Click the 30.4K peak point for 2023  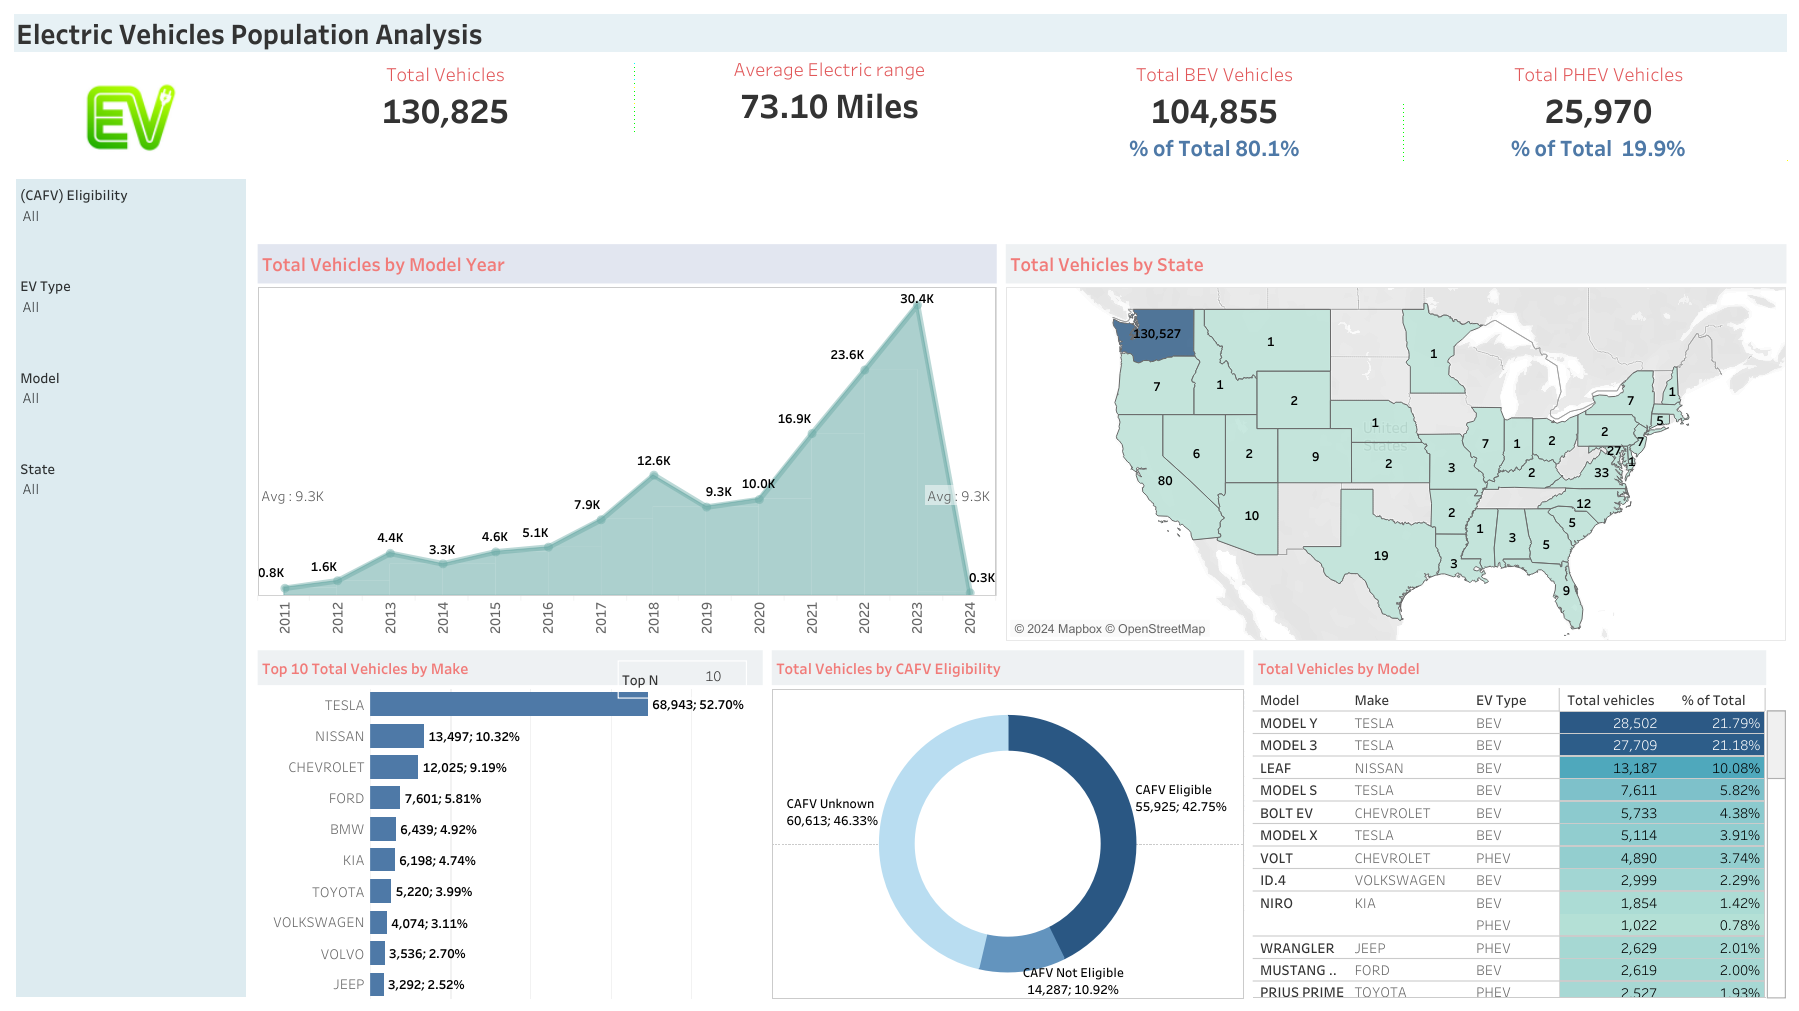click(x=917, y=306)
